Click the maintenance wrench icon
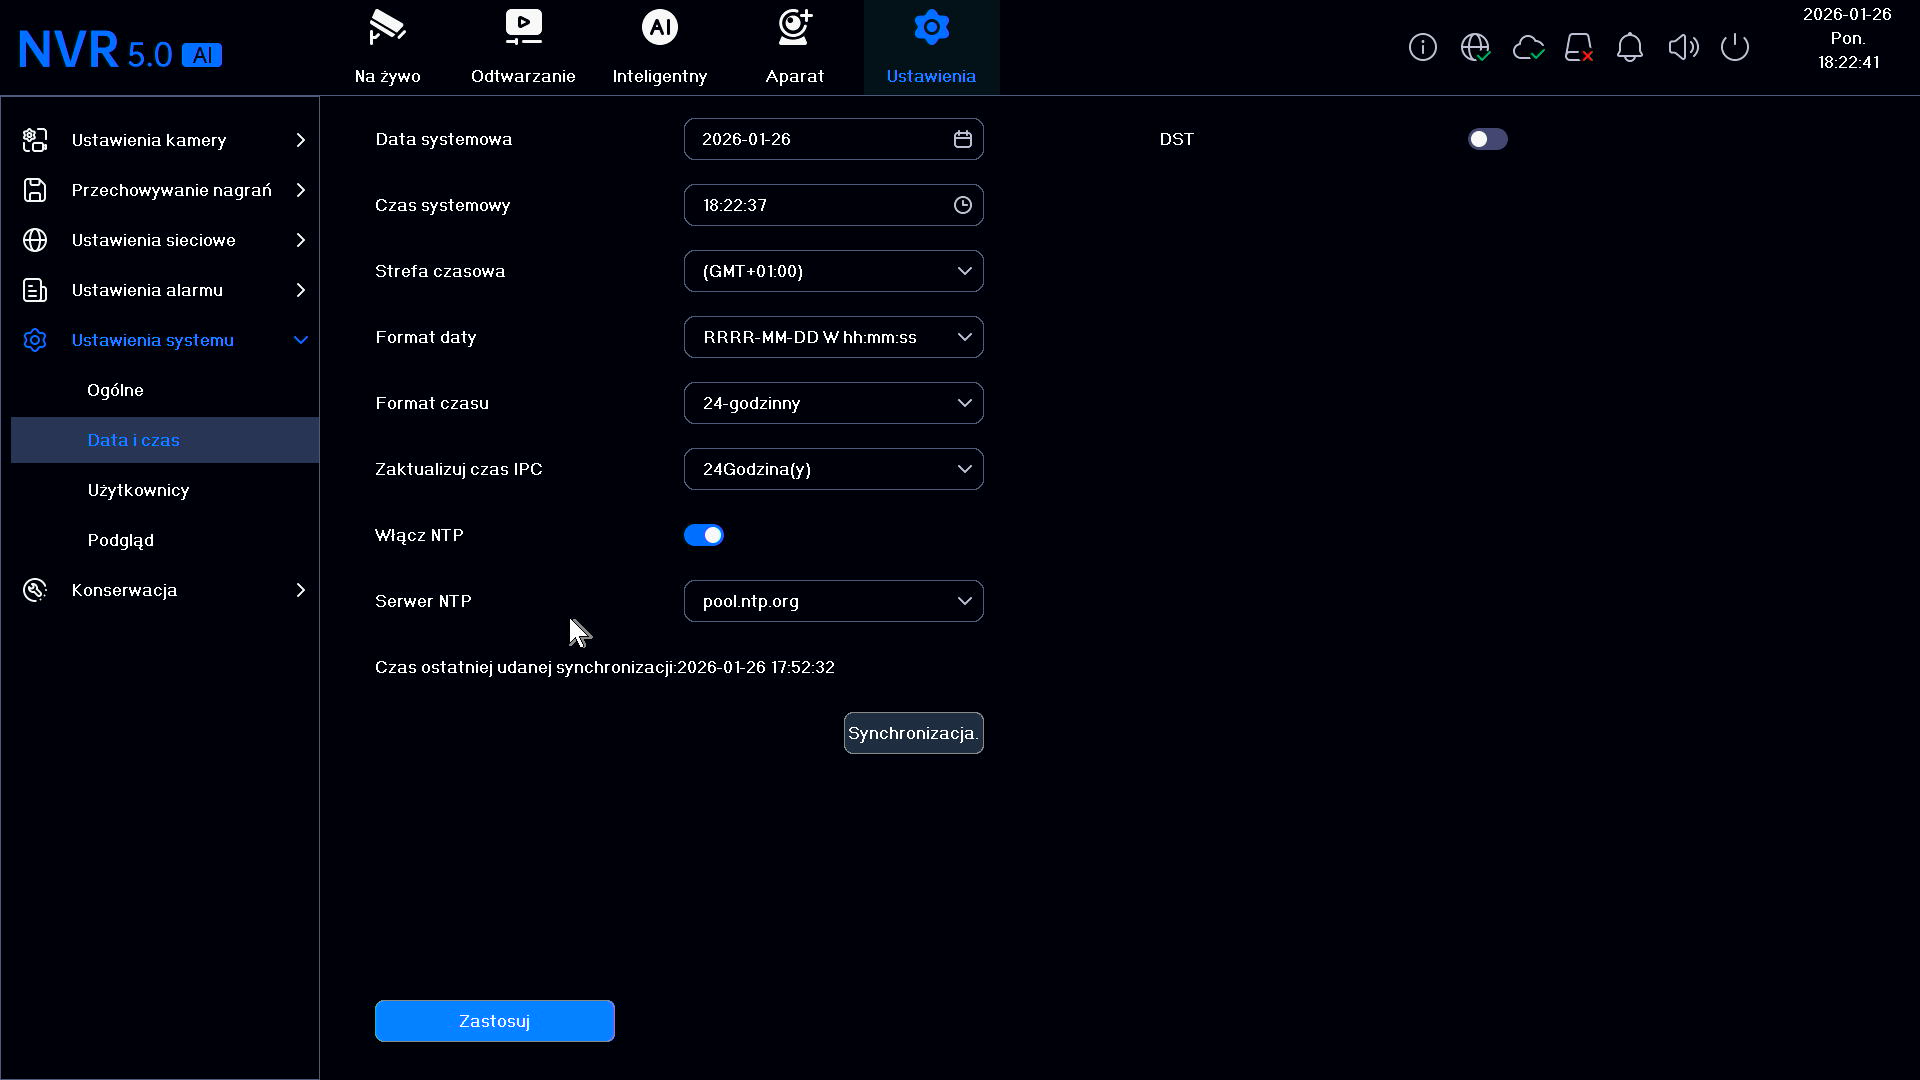The image size is (1920, 1080). (35, 590)
